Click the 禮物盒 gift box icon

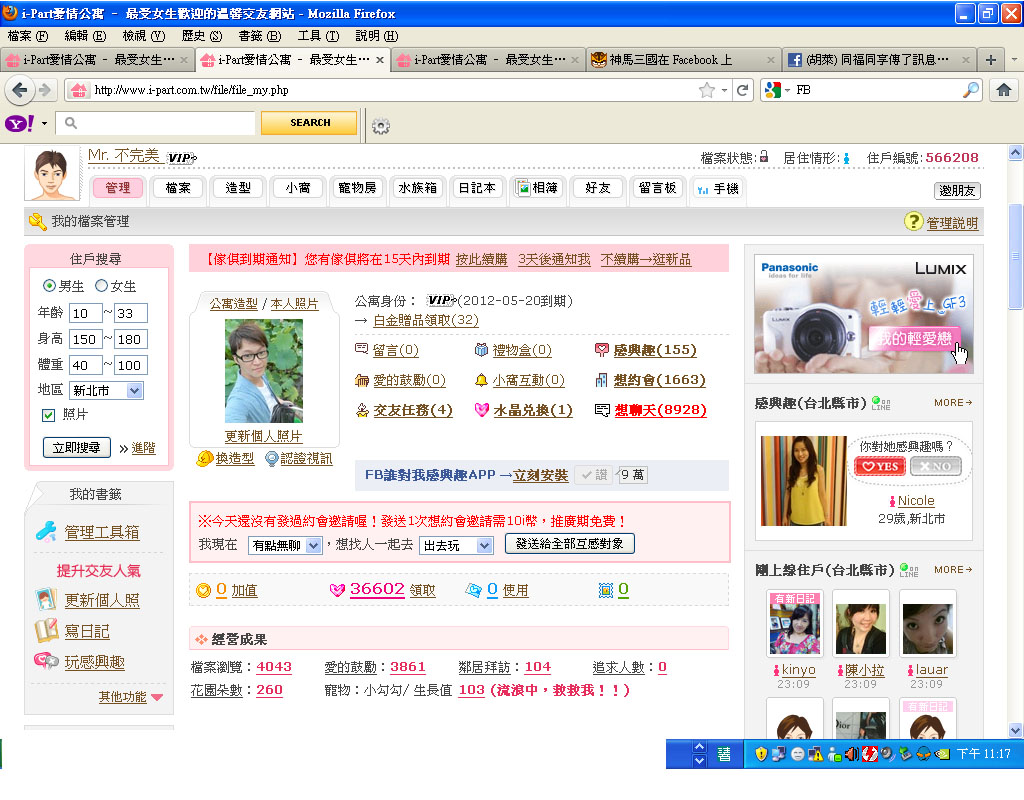pos(481,350)
